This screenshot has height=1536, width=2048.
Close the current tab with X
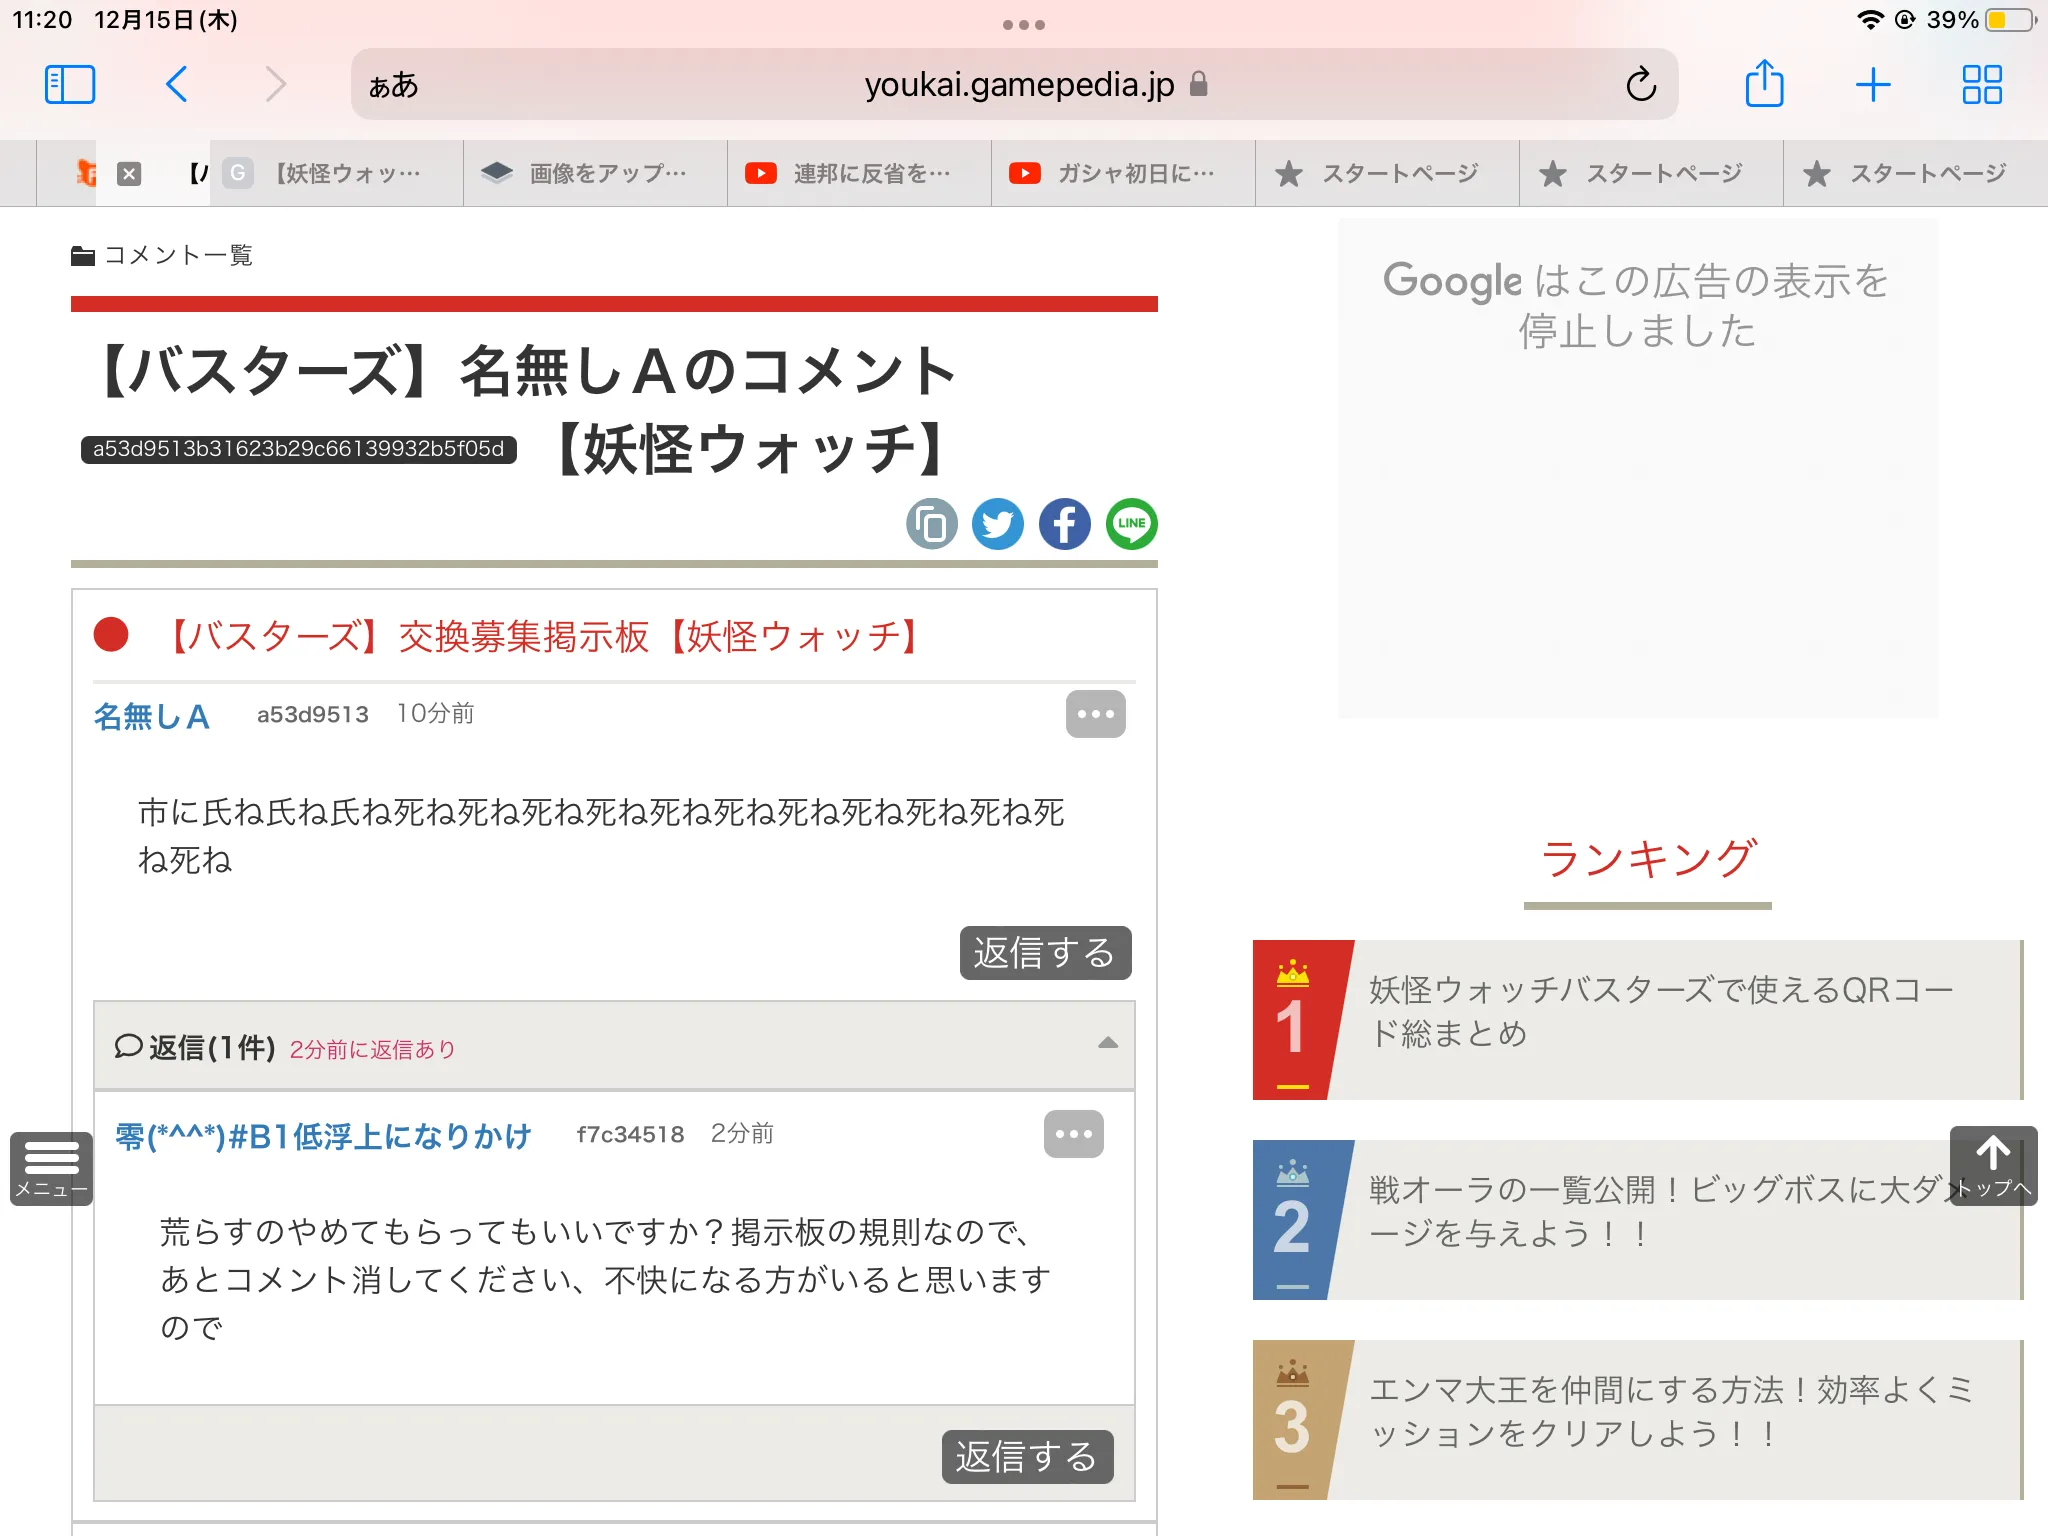(x=129, y=174)
